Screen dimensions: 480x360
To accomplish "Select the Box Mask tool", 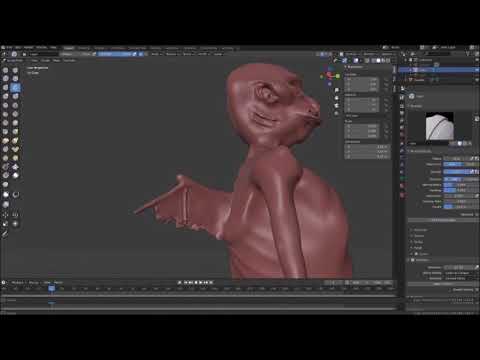I will tap(6, 195).
